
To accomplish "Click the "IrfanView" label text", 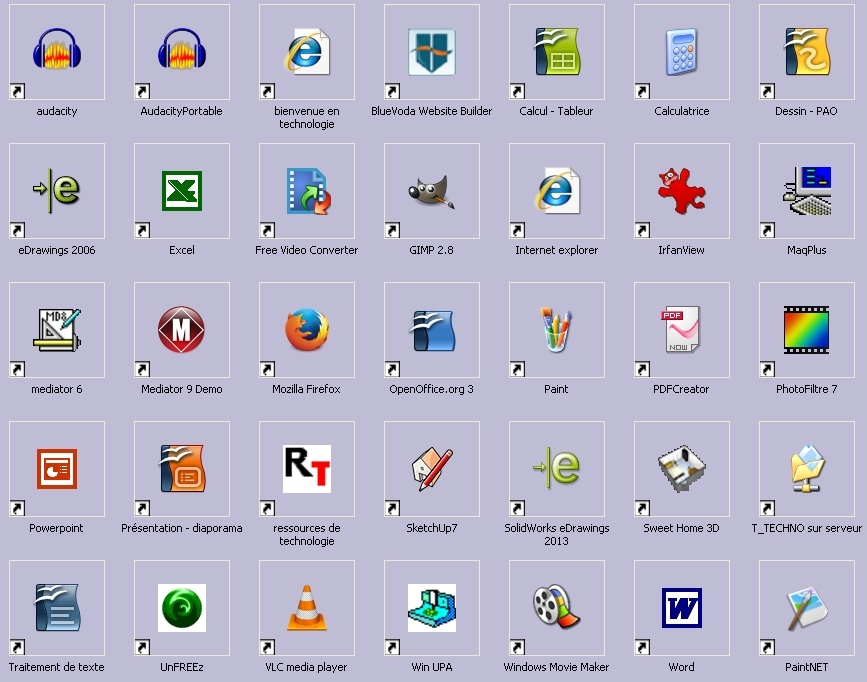I will (681, 250).
